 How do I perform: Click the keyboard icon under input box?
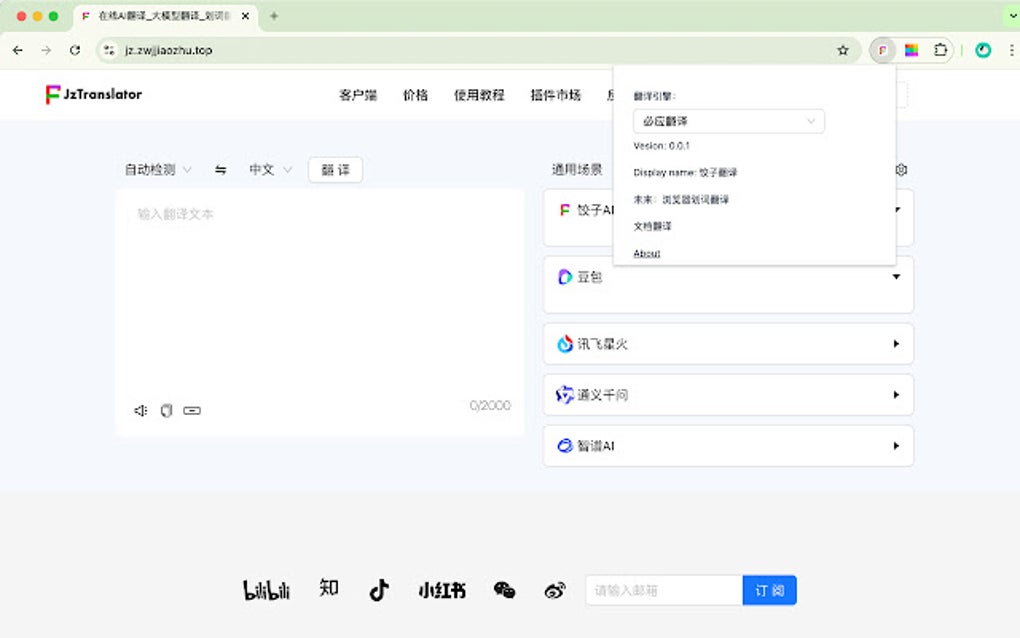pos(192,410)
